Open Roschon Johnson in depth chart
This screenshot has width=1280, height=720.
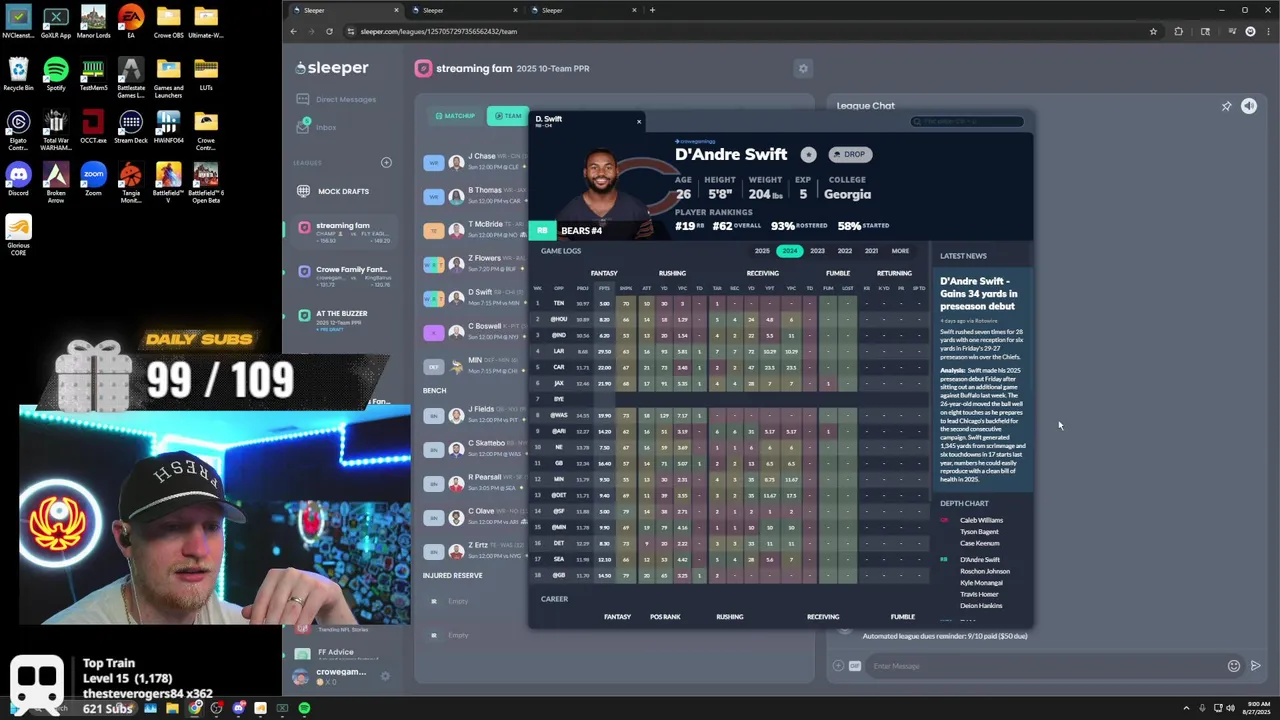click(x=985, y=571)
